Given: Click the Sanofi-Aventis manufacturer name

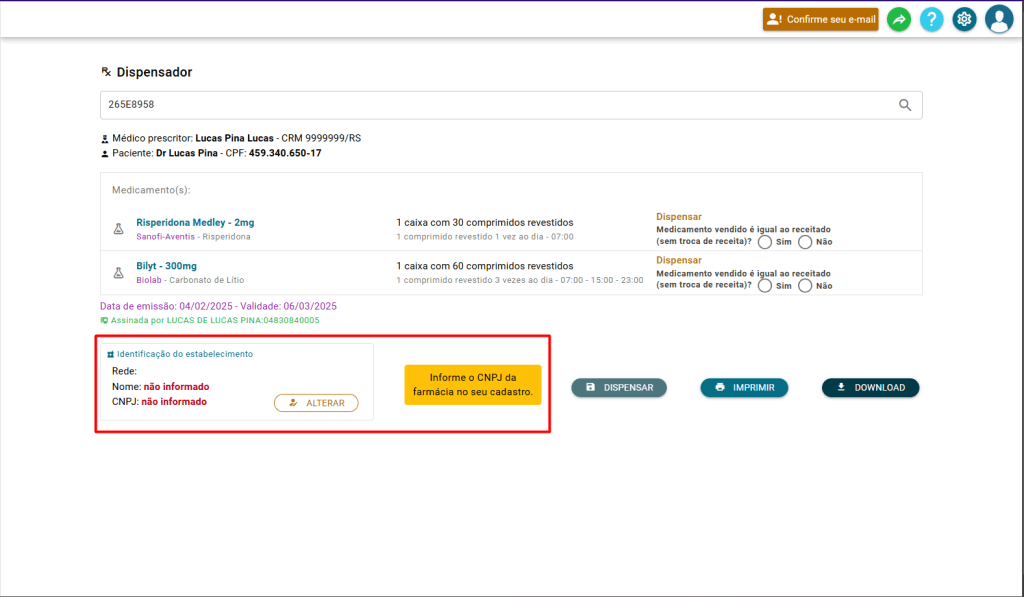Looking at the screenshot, I should (x=165, y=237).
